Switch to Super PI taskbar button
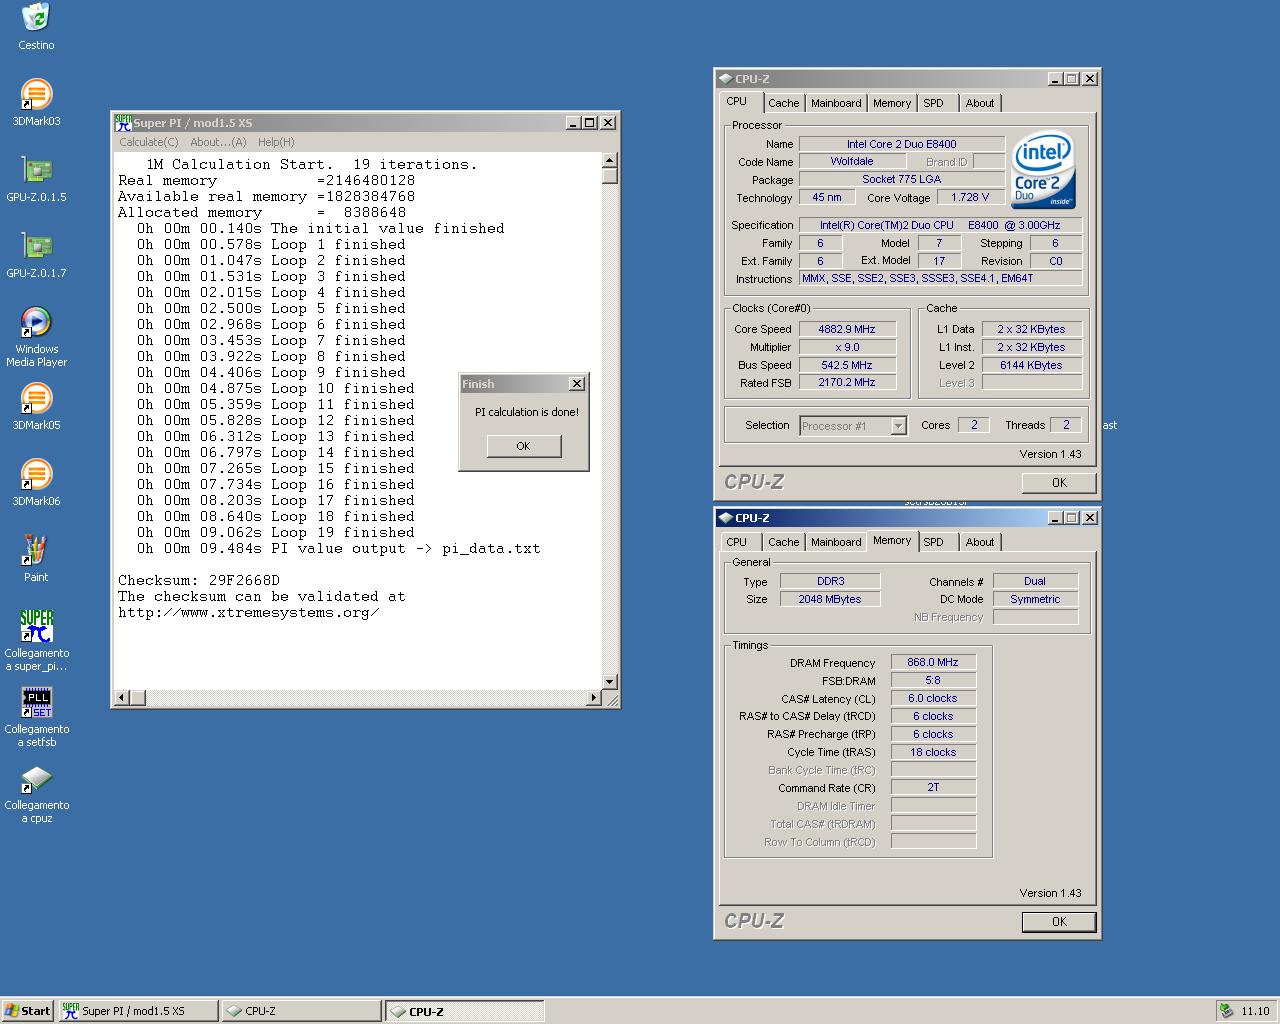 click(138, 1011)
